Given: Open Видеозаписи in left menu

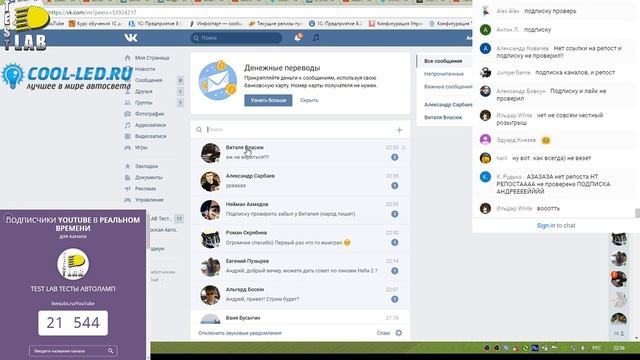Looking at the screenshot, I should click(x=151, y=136).
